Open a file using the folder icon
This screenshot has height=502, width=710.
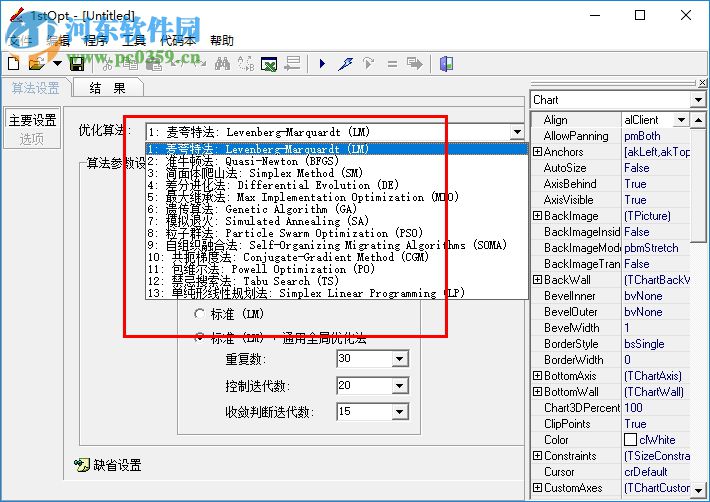tap(37, 64)
